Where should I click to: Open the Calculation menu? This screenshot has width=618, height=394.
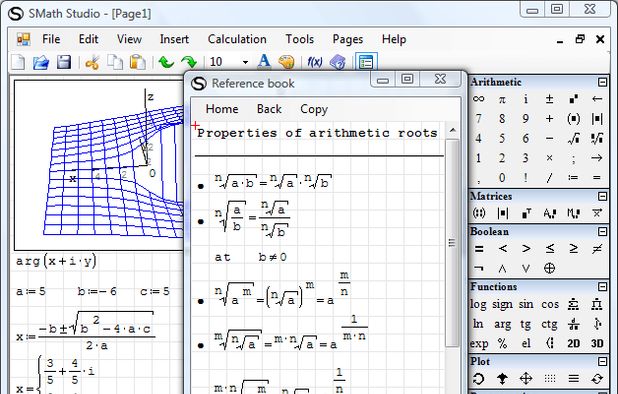237,39
